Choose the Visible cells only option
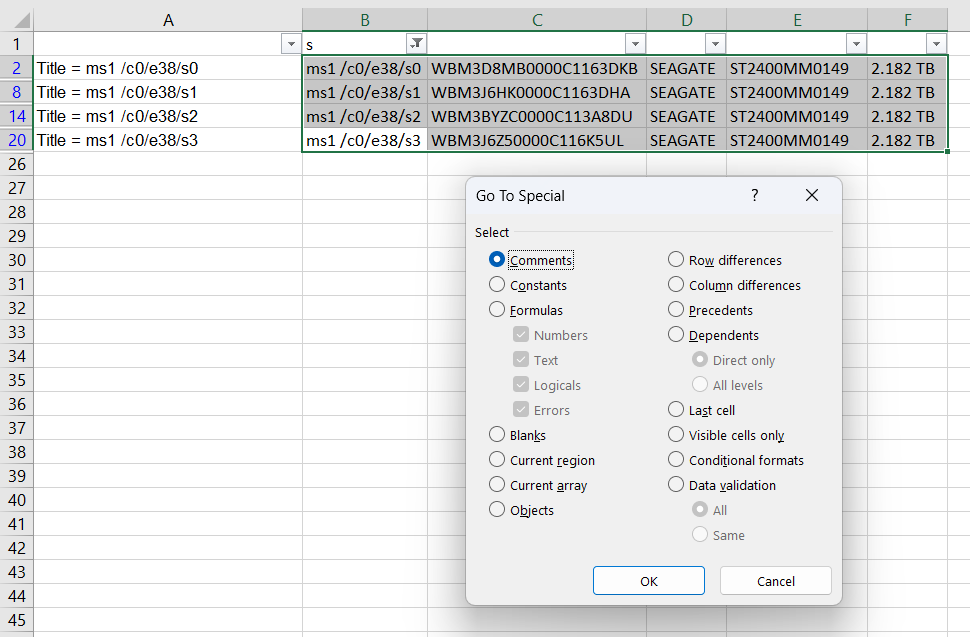The width and height of the screenshot is (970, 637). click(676, 435)
